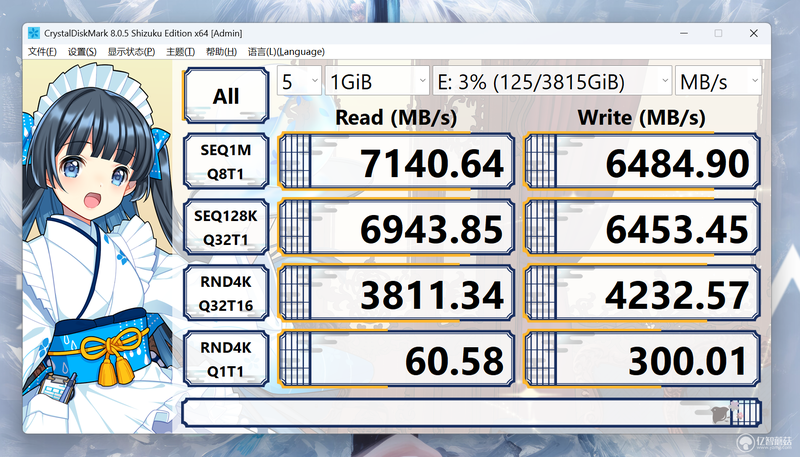The image size is (800, 457).
Task: Click the SEQ128K write result 6453.45
Action: 642,227
